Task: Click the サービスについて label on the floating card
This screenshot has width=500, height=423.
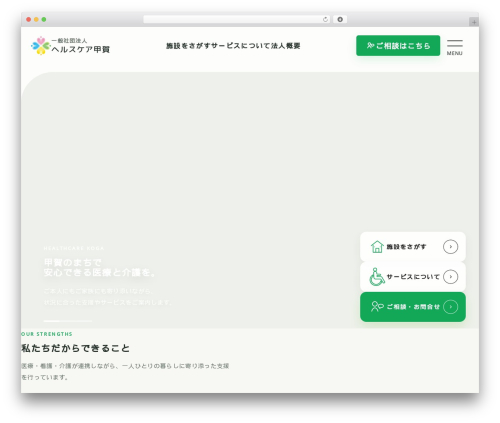Action: tap(413, 277)
